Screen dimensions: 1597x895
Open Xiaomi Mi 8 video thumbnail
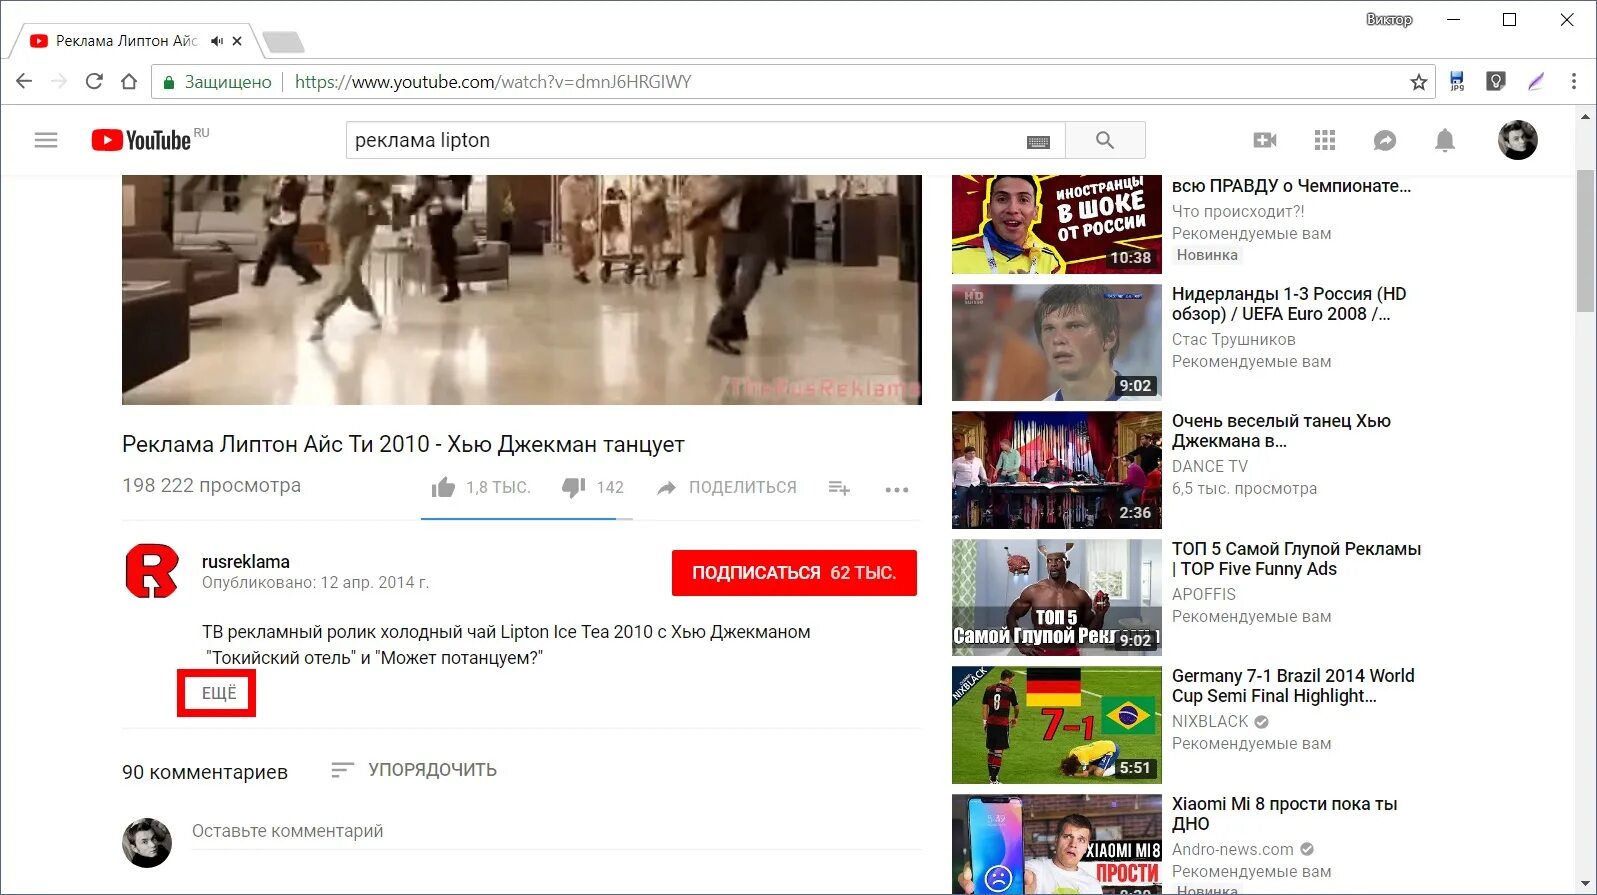coord(1056,844)
